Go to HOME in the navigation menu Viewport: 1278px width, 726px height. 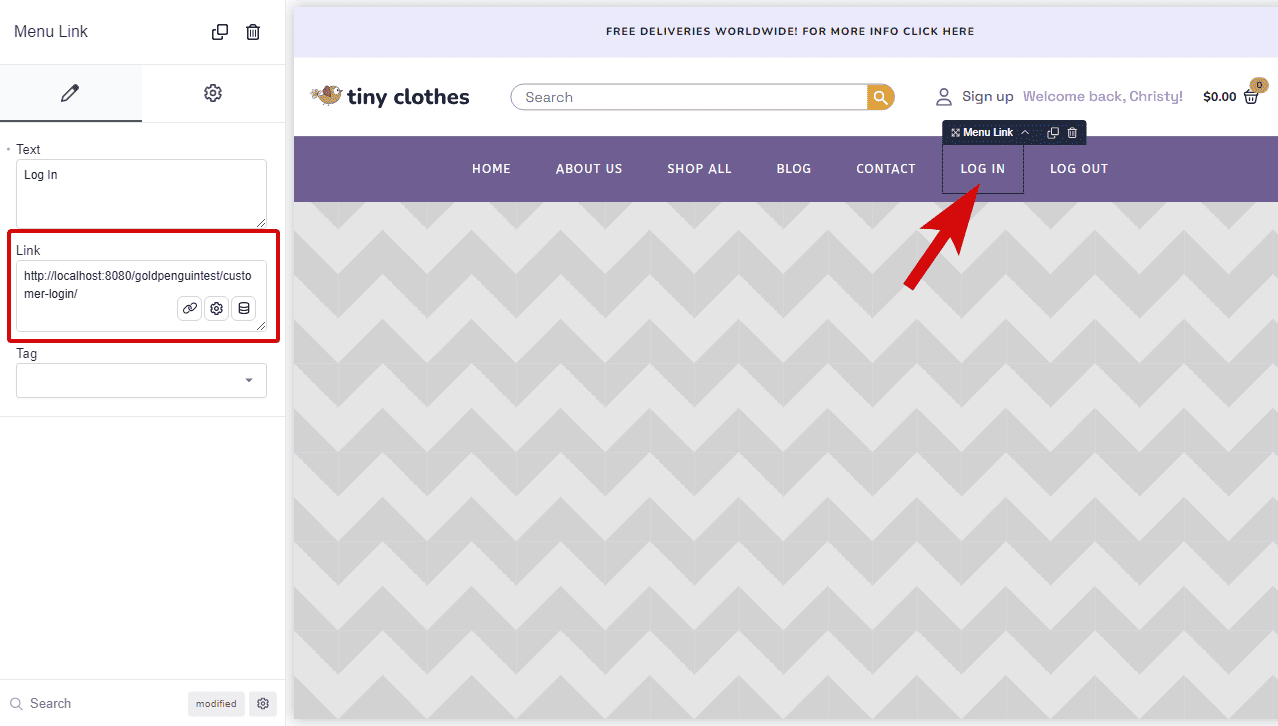[x=491, y=169]
